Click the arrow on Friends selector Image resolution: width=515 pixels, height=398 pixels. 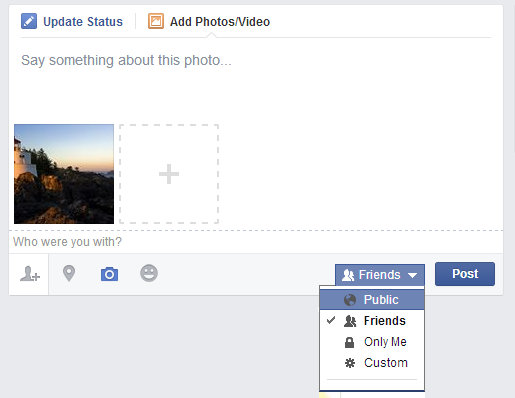(x=412, y=275)
